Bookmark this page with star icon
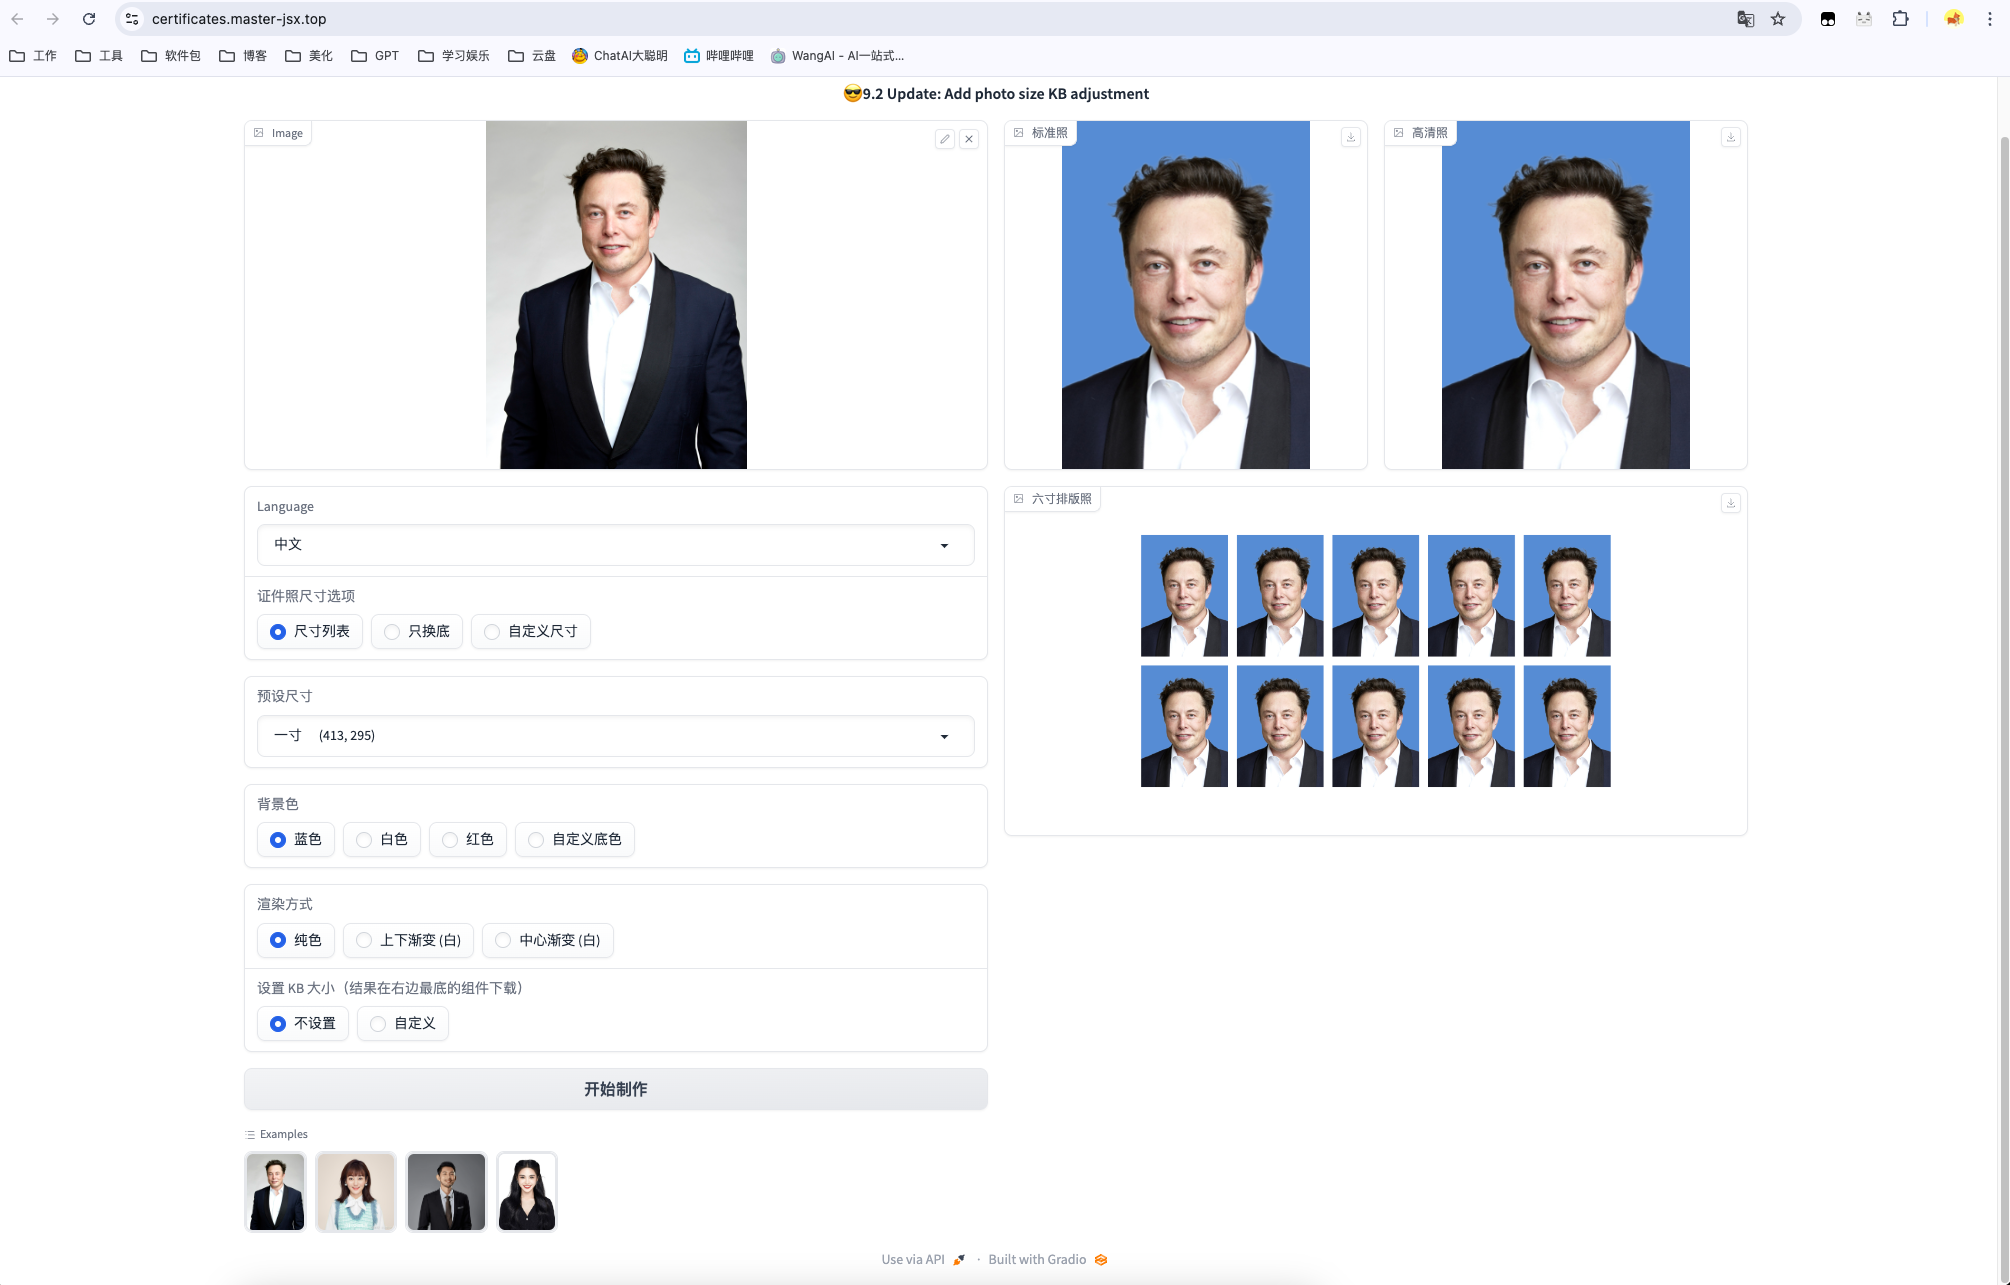The height and width of the screenshot is (1285, 2010). [x=1778, y=19]
